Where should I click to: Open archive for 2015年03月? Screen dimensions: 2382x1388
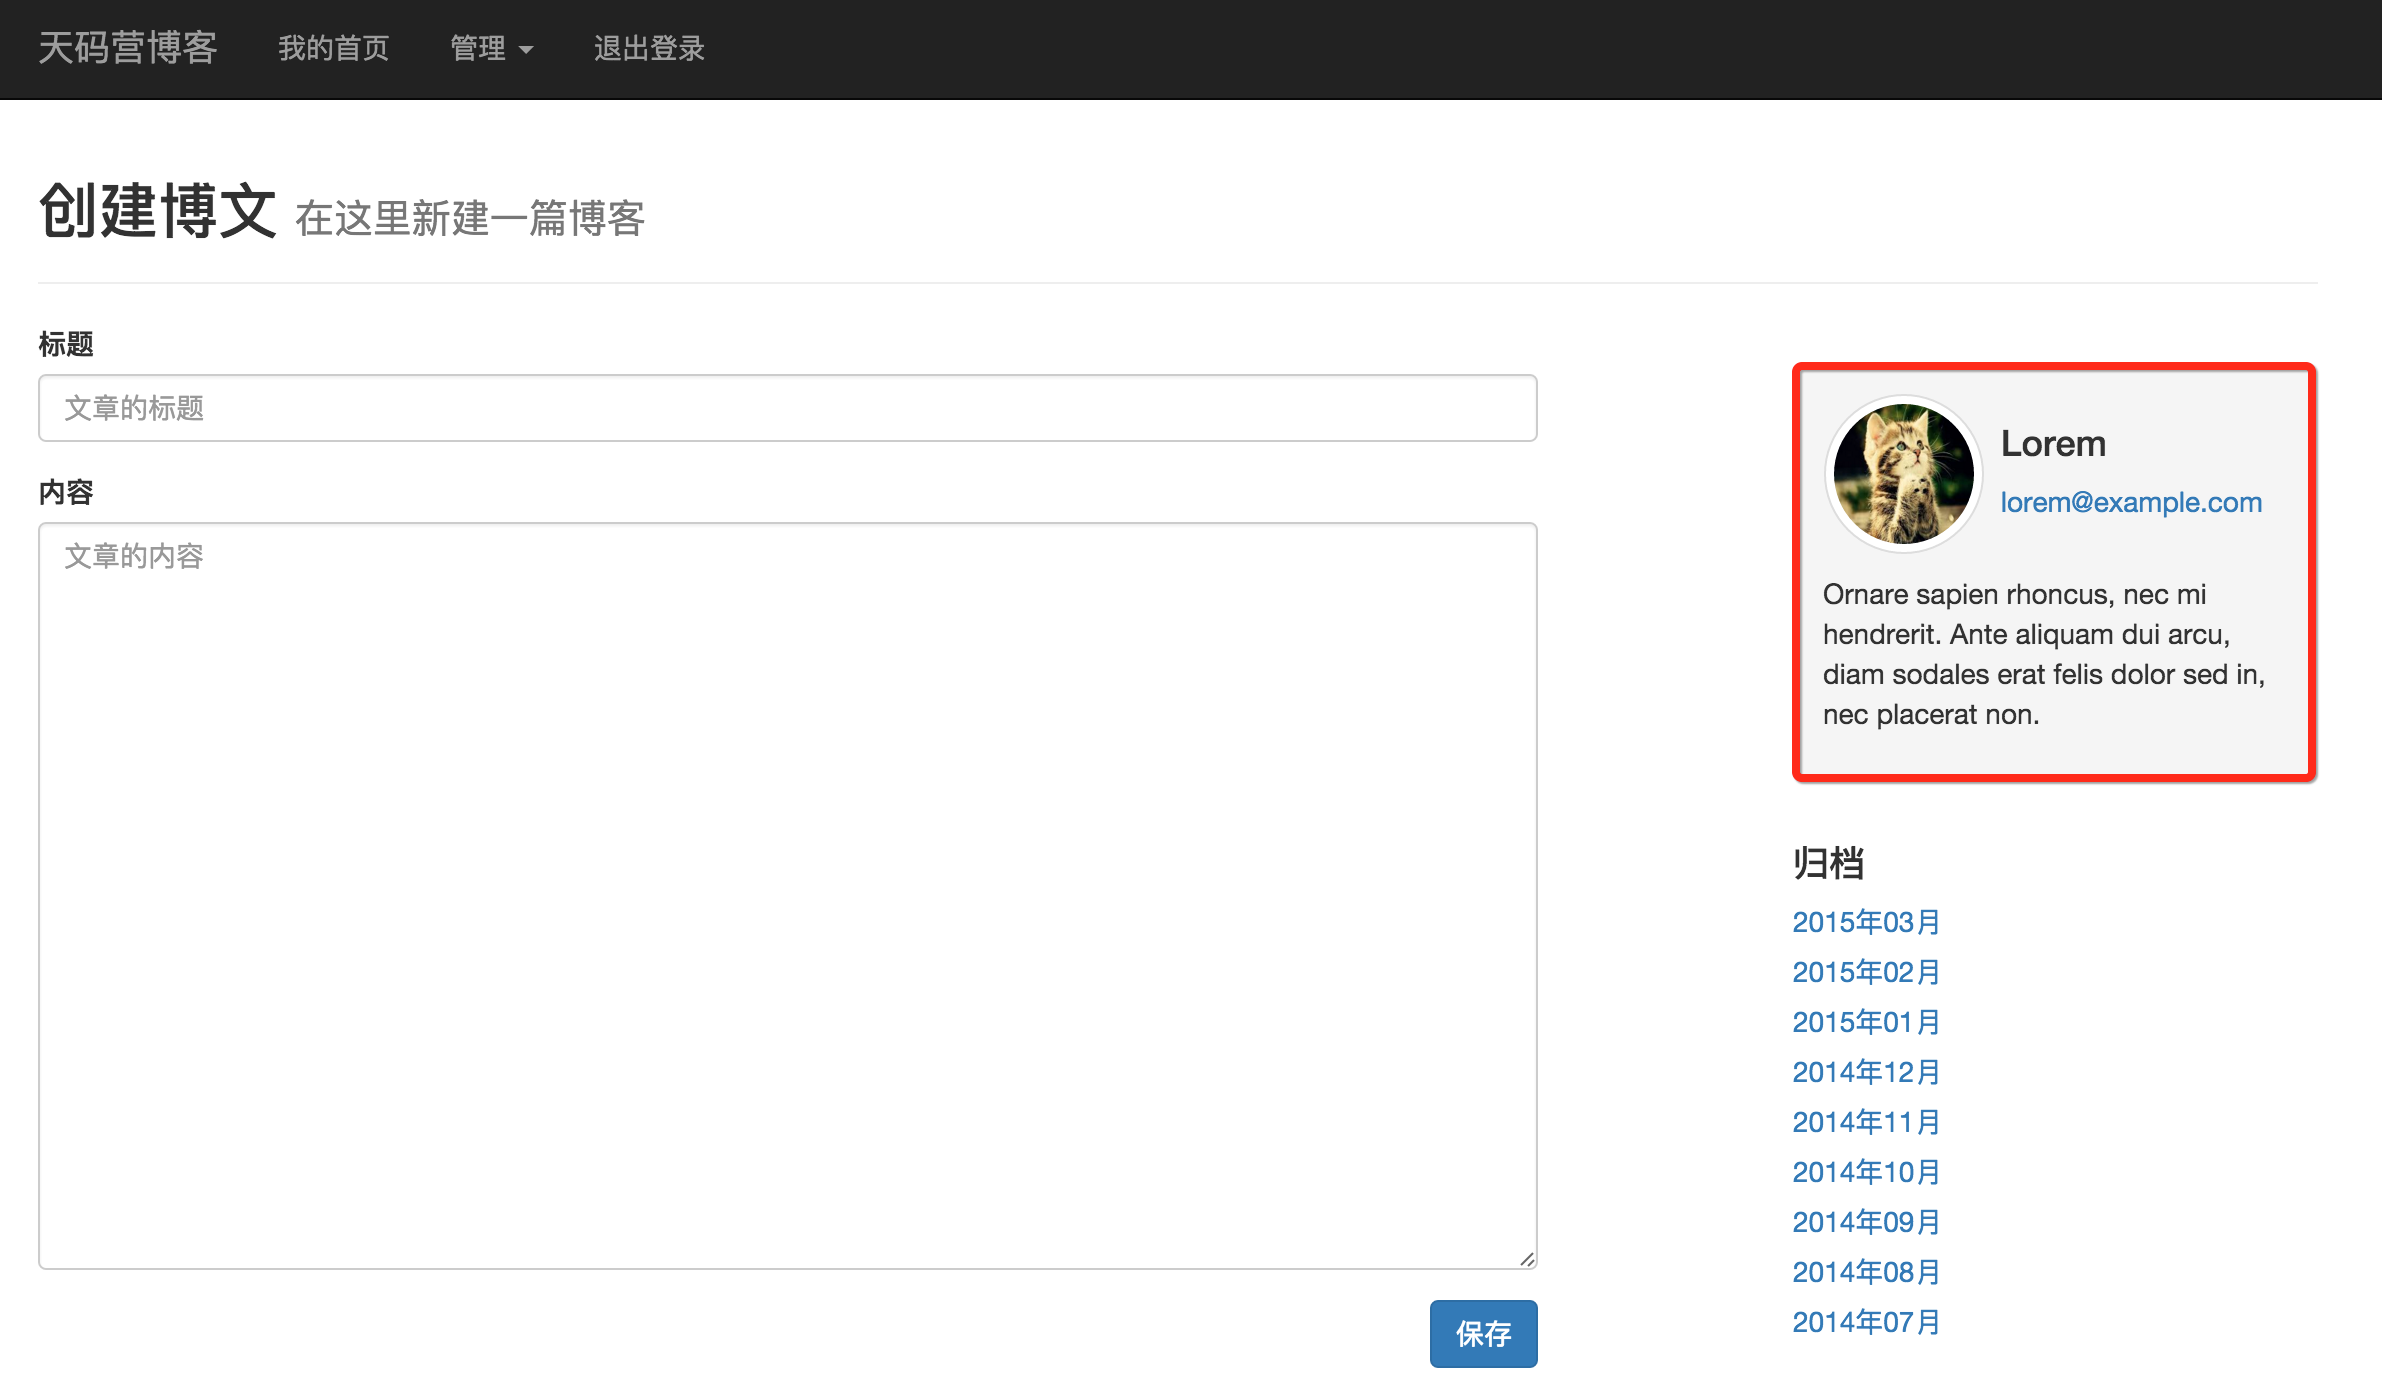point(1865,922)
